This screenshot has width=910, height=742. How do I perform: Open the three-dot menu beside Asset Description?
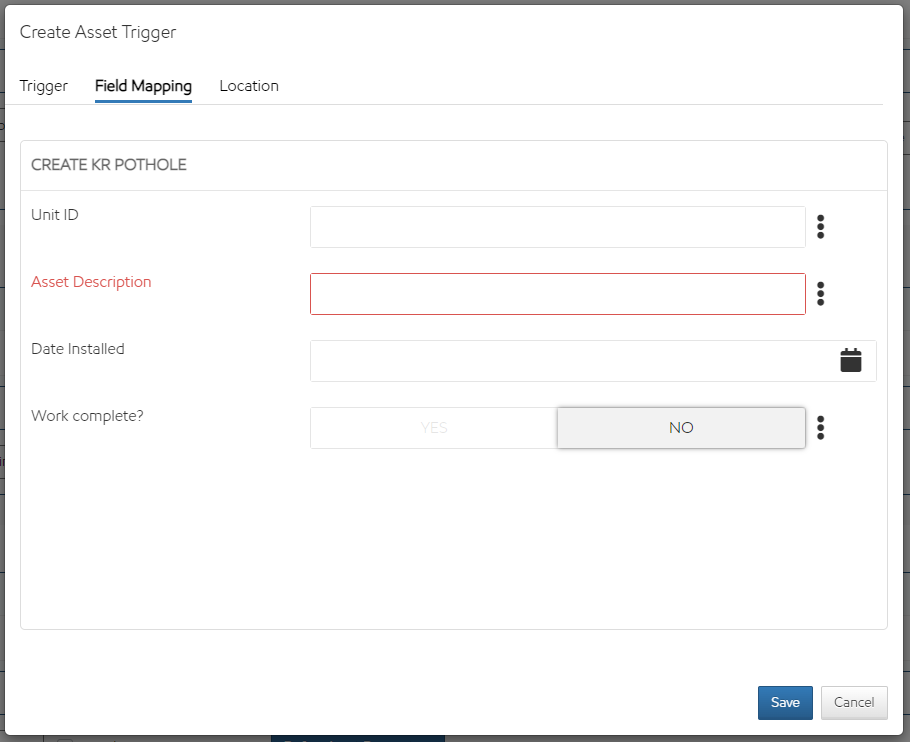[x=820, y=294]
